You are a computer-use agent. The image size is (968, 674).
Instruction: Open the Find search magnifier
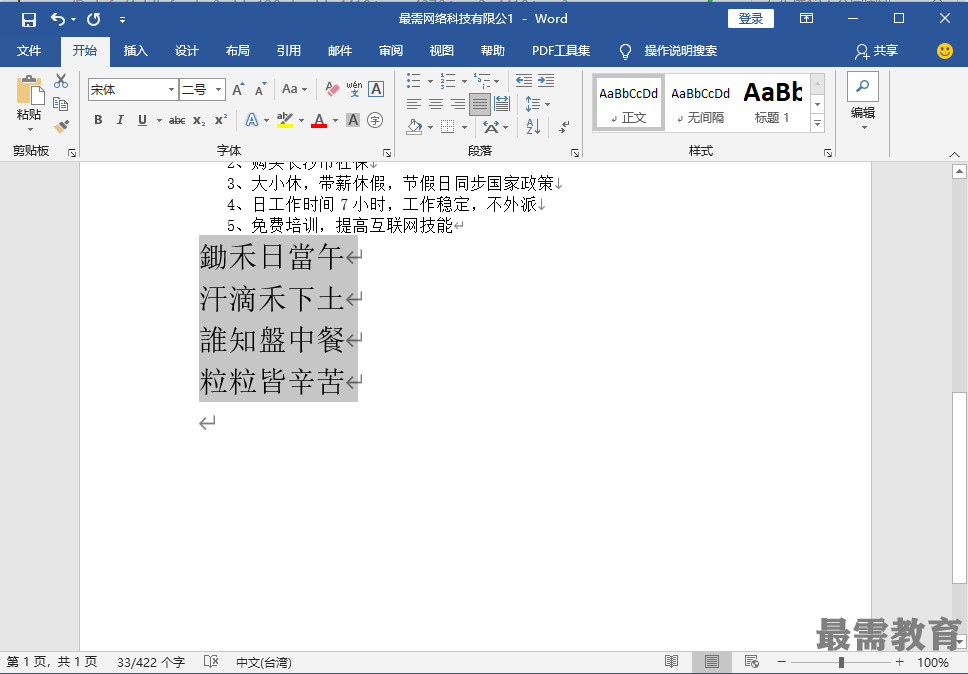(862, 86)
